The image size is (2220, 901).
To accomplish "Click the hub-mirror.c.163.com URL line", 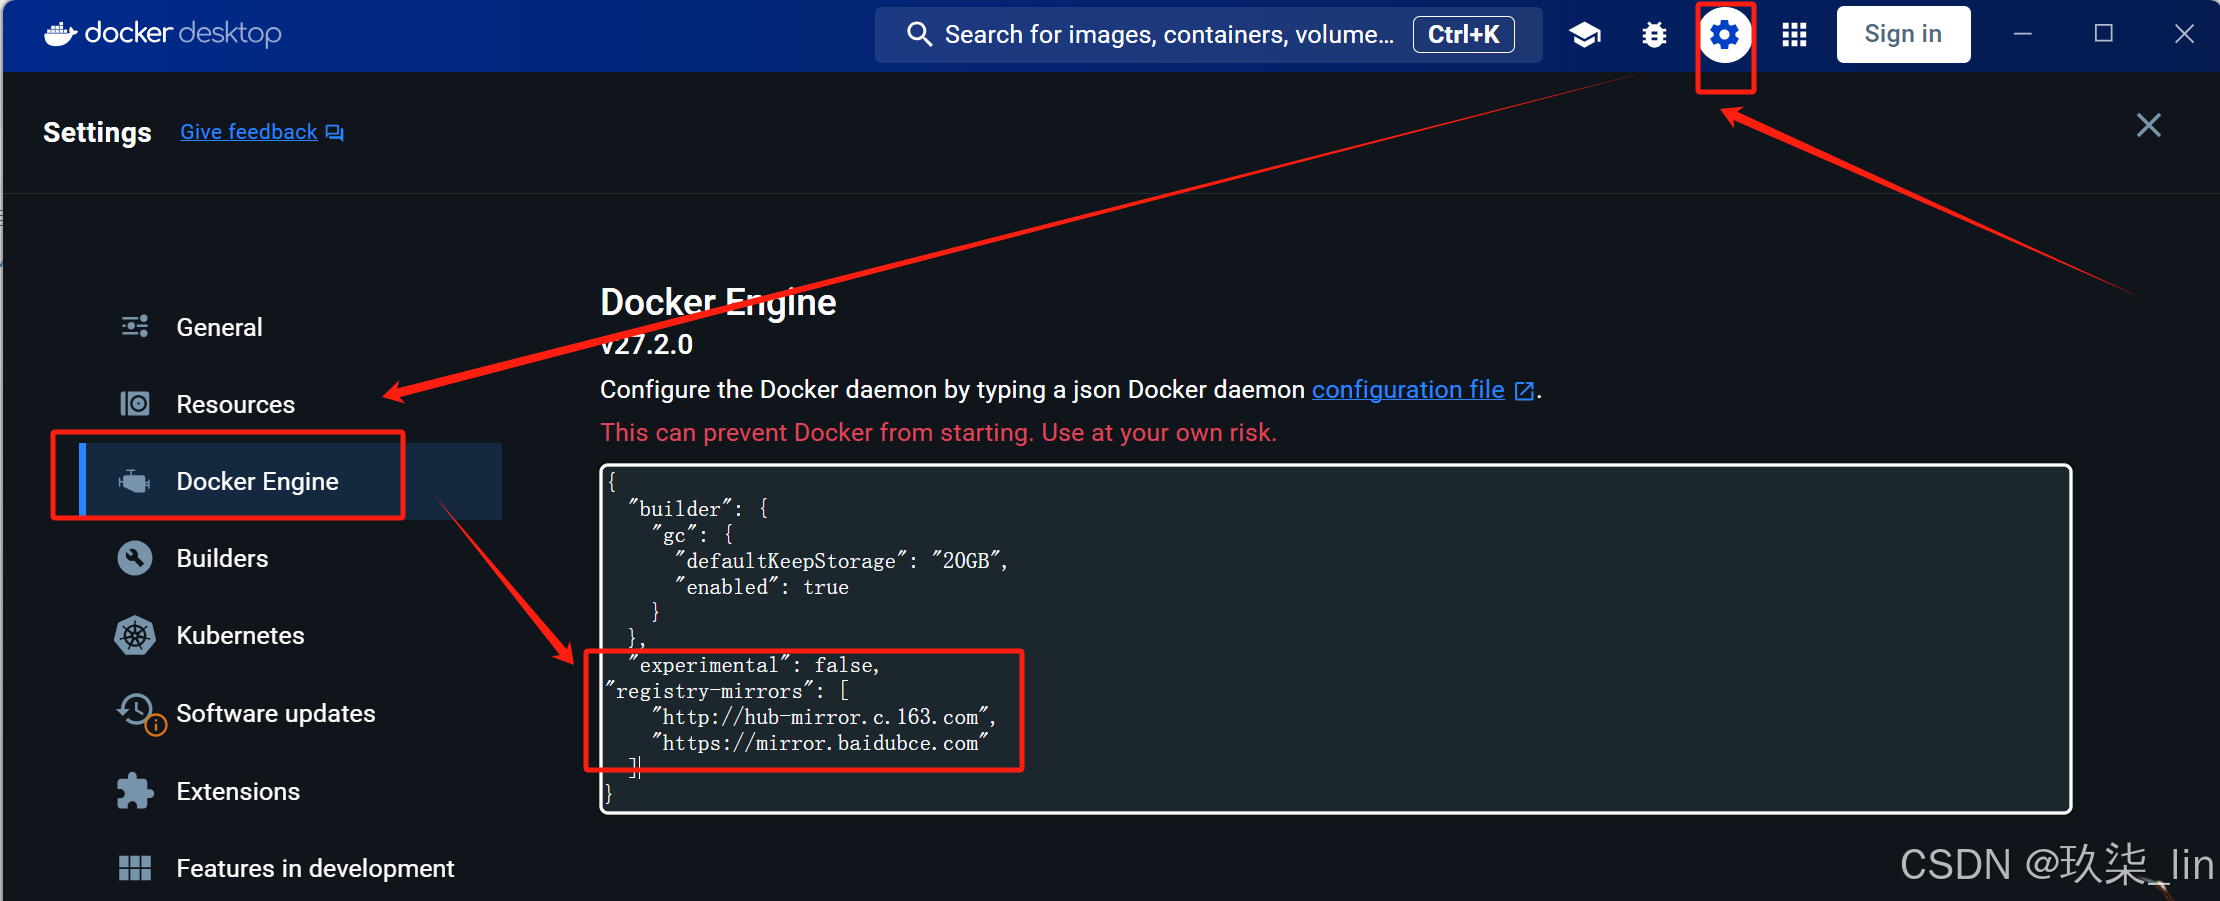I will click(x=824, y=717).
